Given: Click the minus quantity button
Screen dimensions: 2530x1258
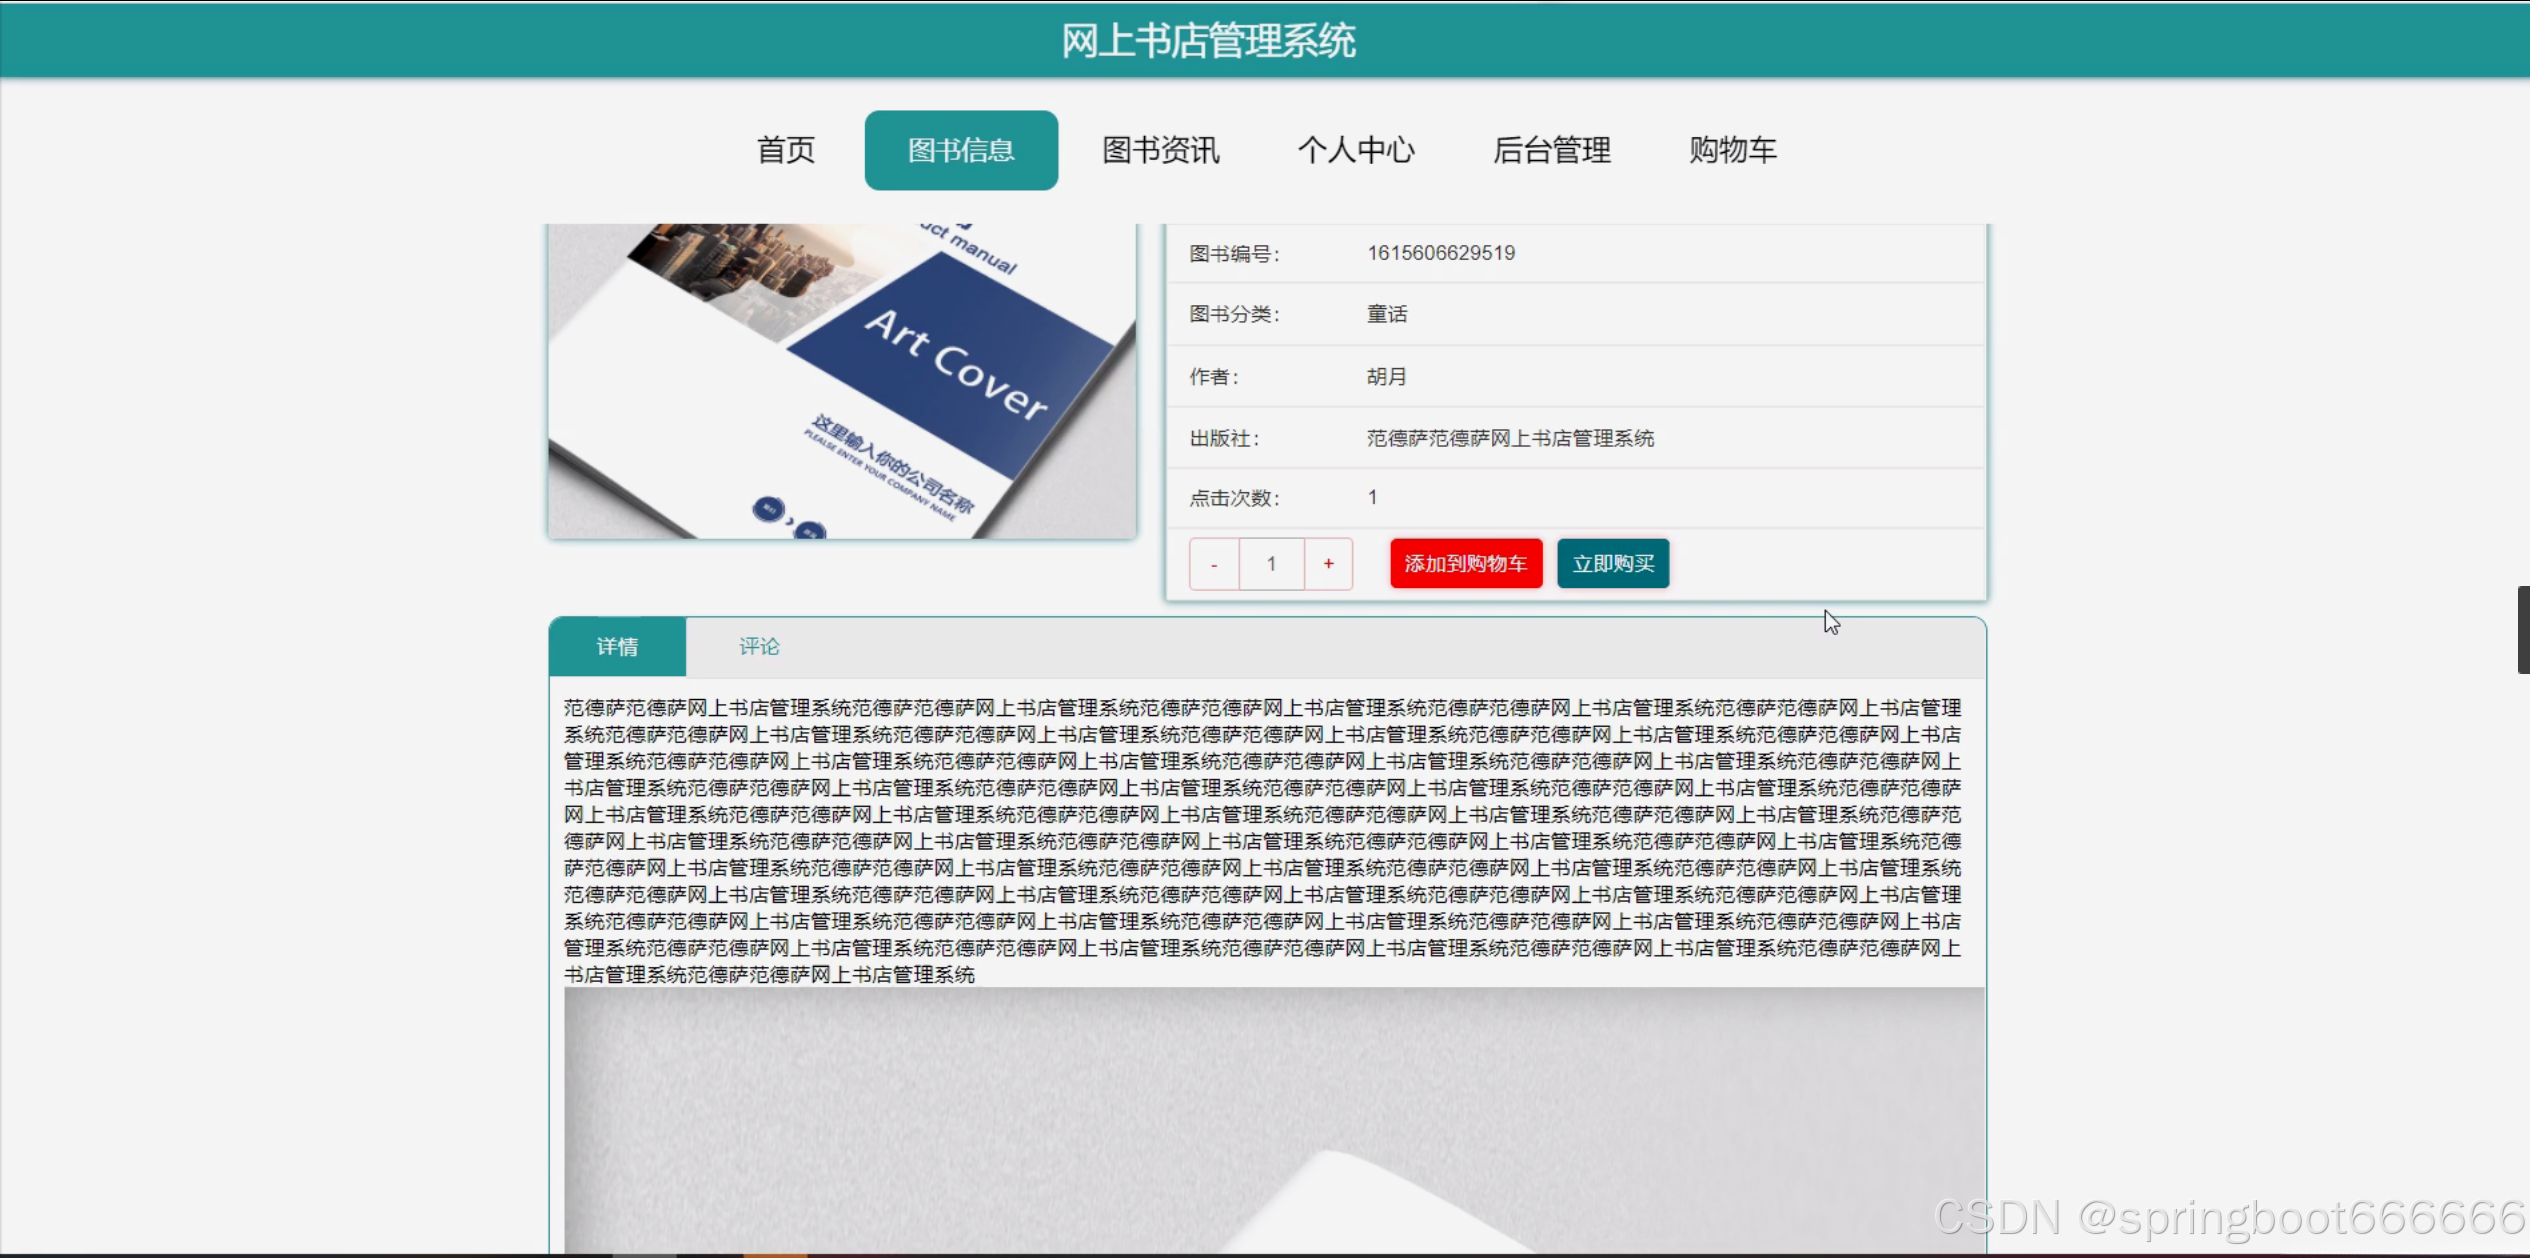Looking at the screenshot, I should pos(1214,564).
